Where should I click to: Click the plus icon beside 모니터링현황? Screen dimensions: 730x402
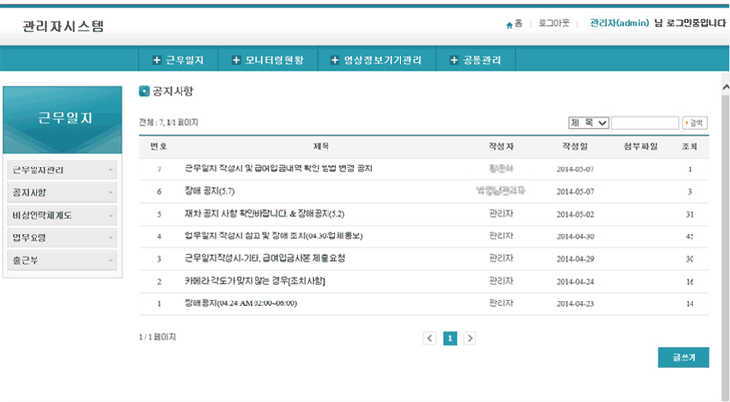[x=236, y=60]
